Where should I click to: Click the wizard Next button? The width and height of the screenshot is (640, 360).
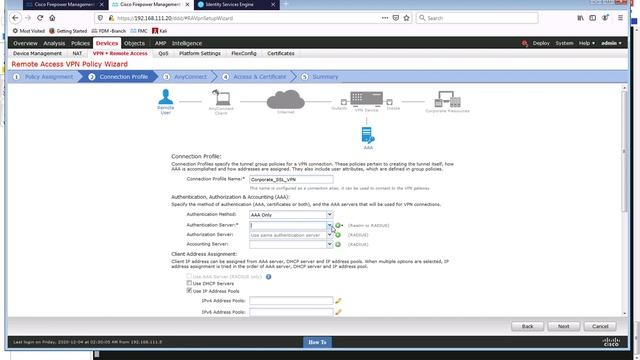click(563, 326)
